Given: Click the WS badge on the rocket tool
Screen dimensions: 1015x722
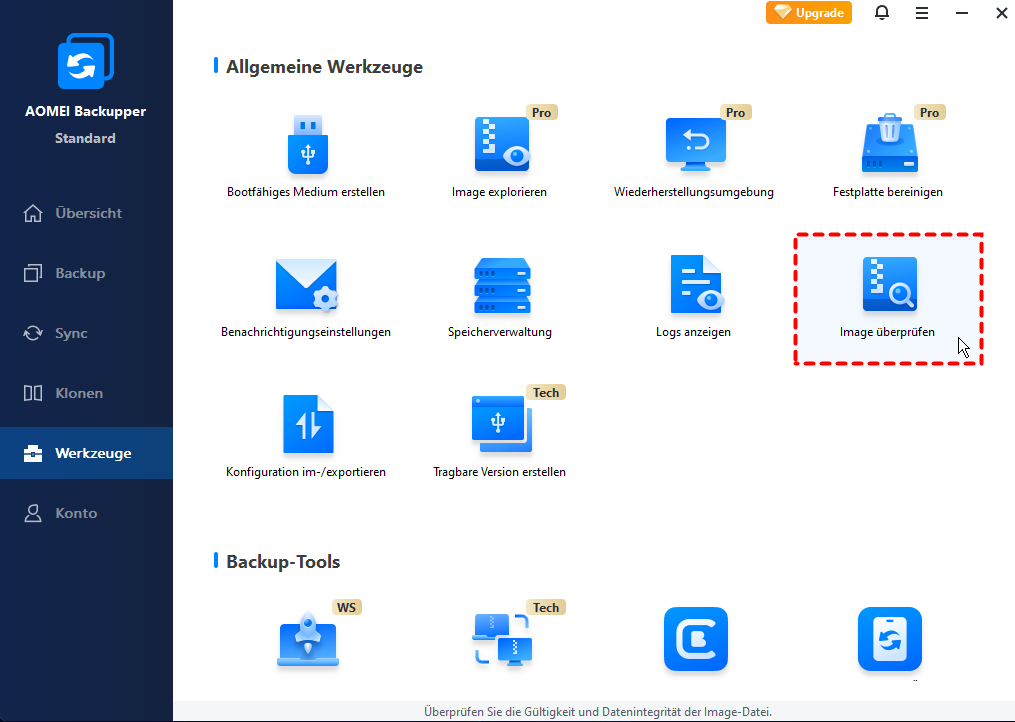Looking at the screenshot, I should pyautogui.click(x=346, y=607).
